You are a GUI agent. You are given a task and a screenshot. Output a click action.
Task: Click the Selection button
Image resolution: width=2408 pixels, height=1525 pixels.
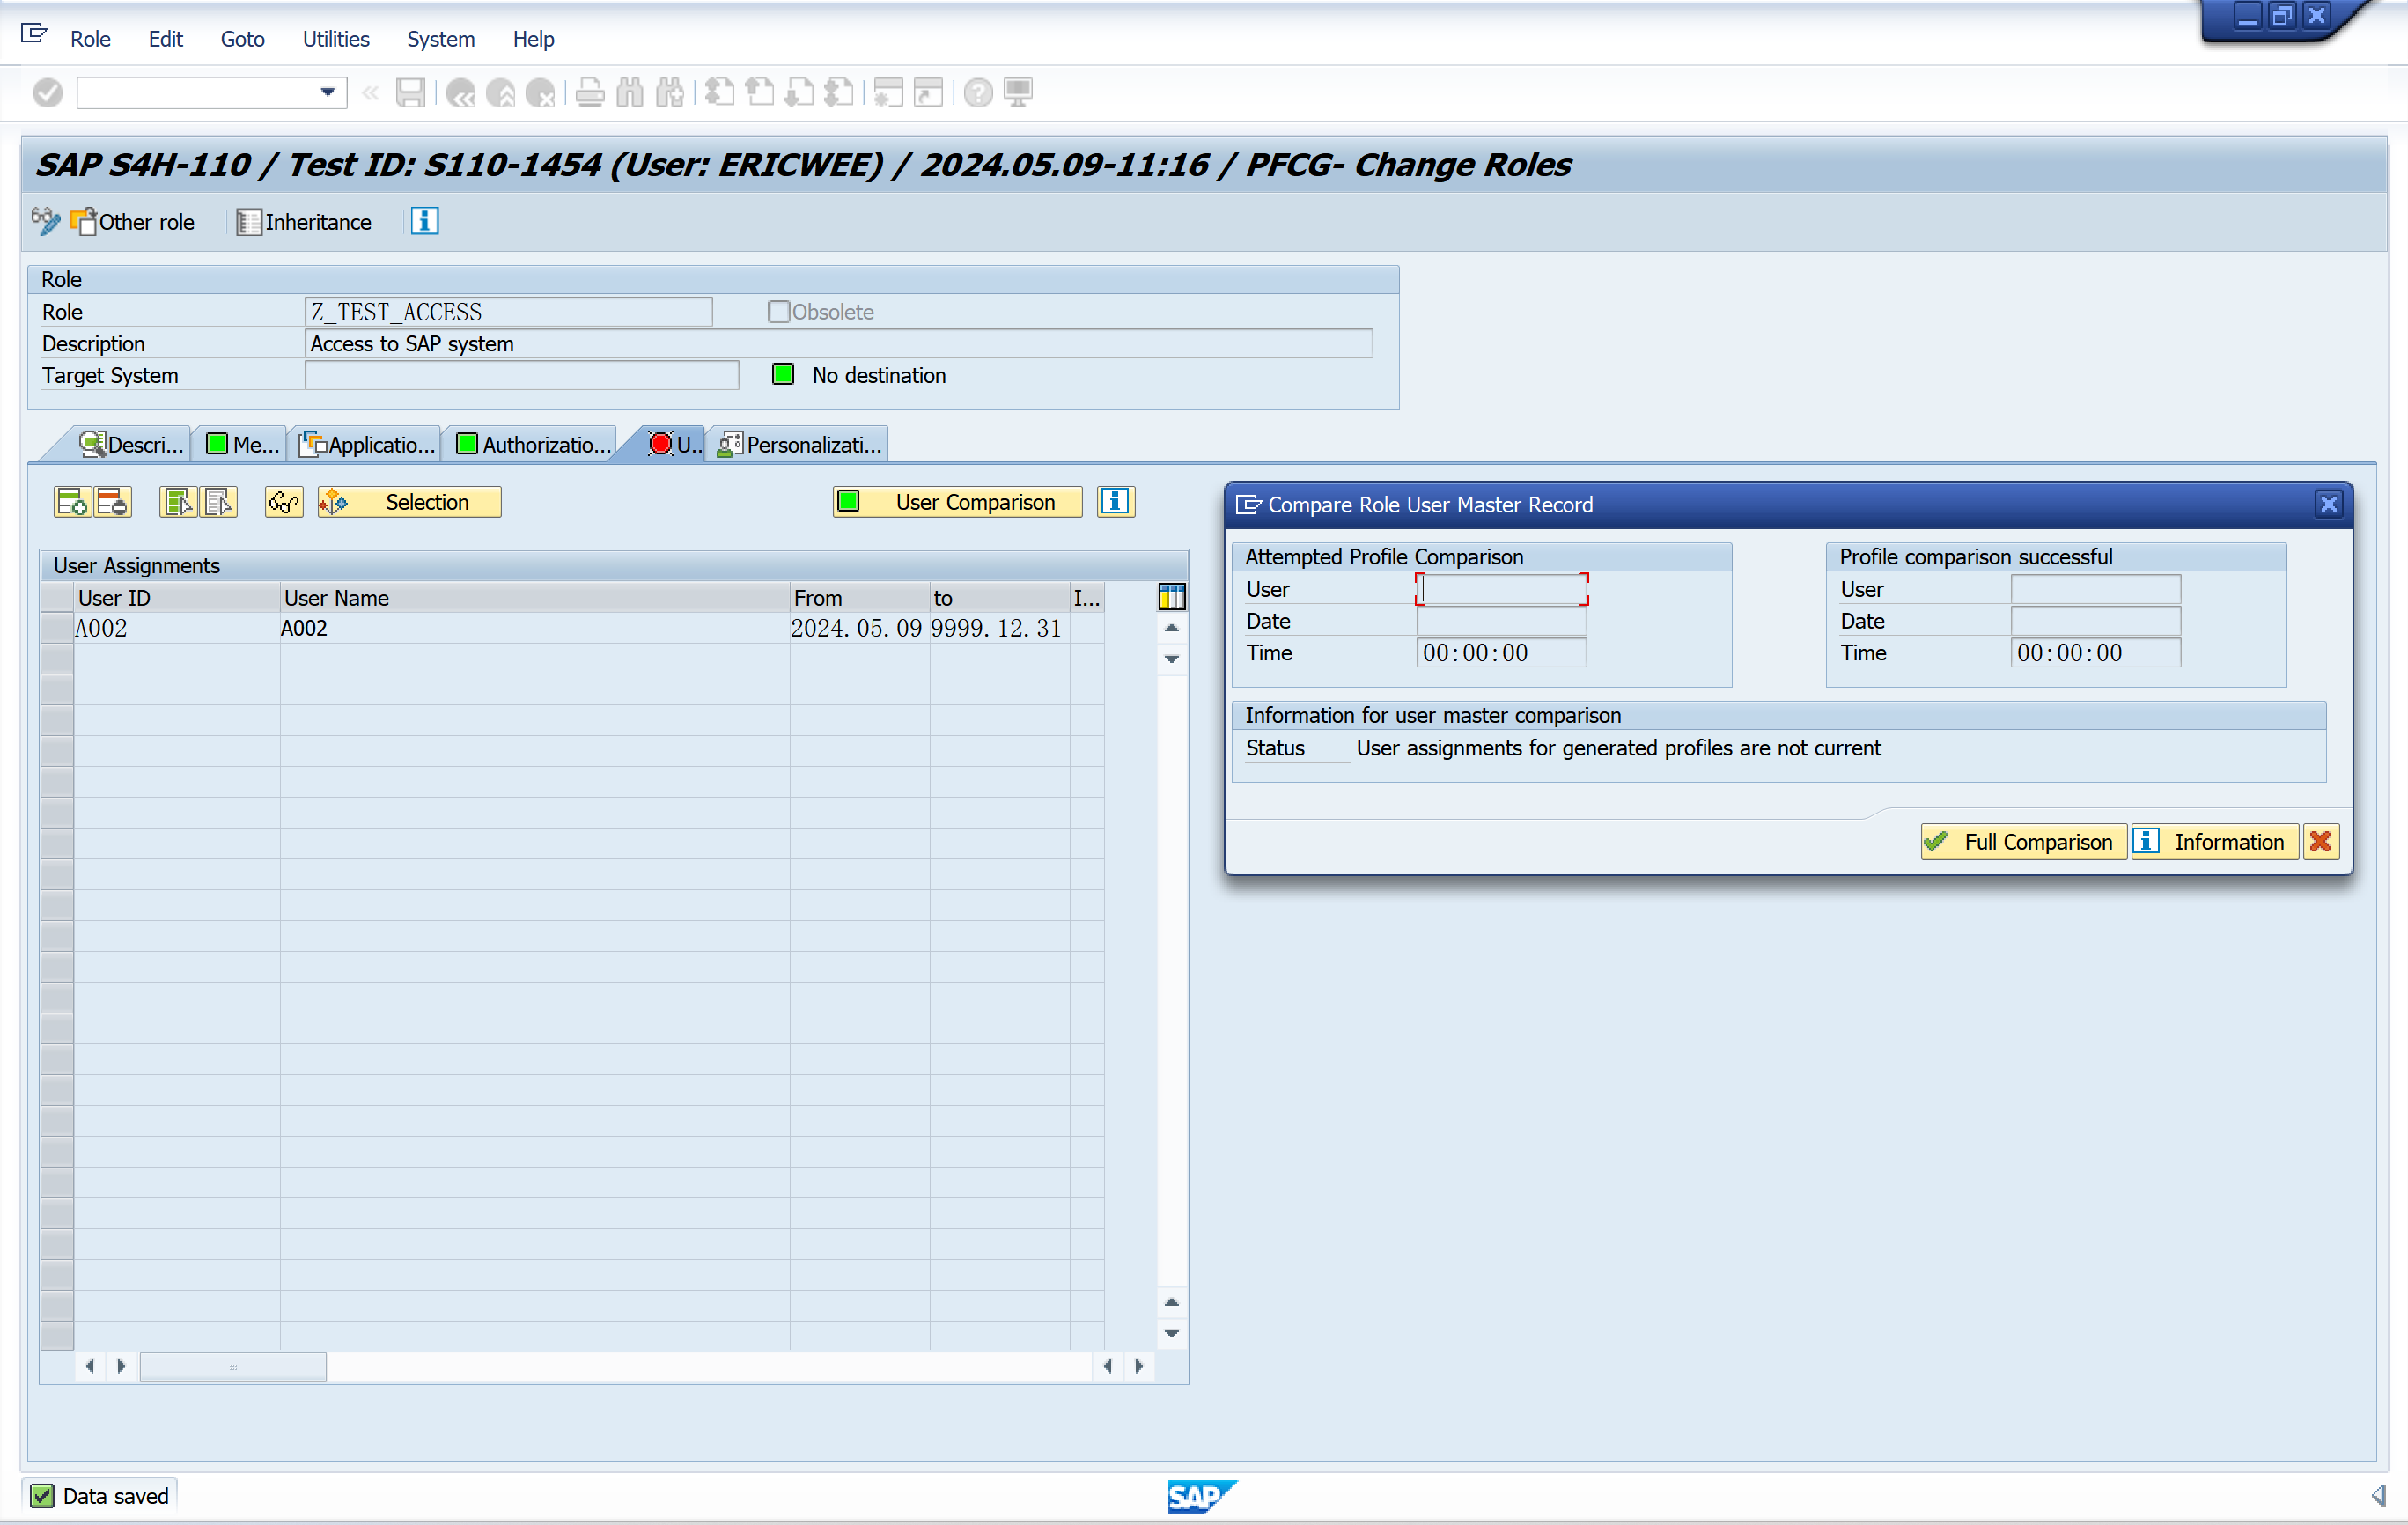410,502
